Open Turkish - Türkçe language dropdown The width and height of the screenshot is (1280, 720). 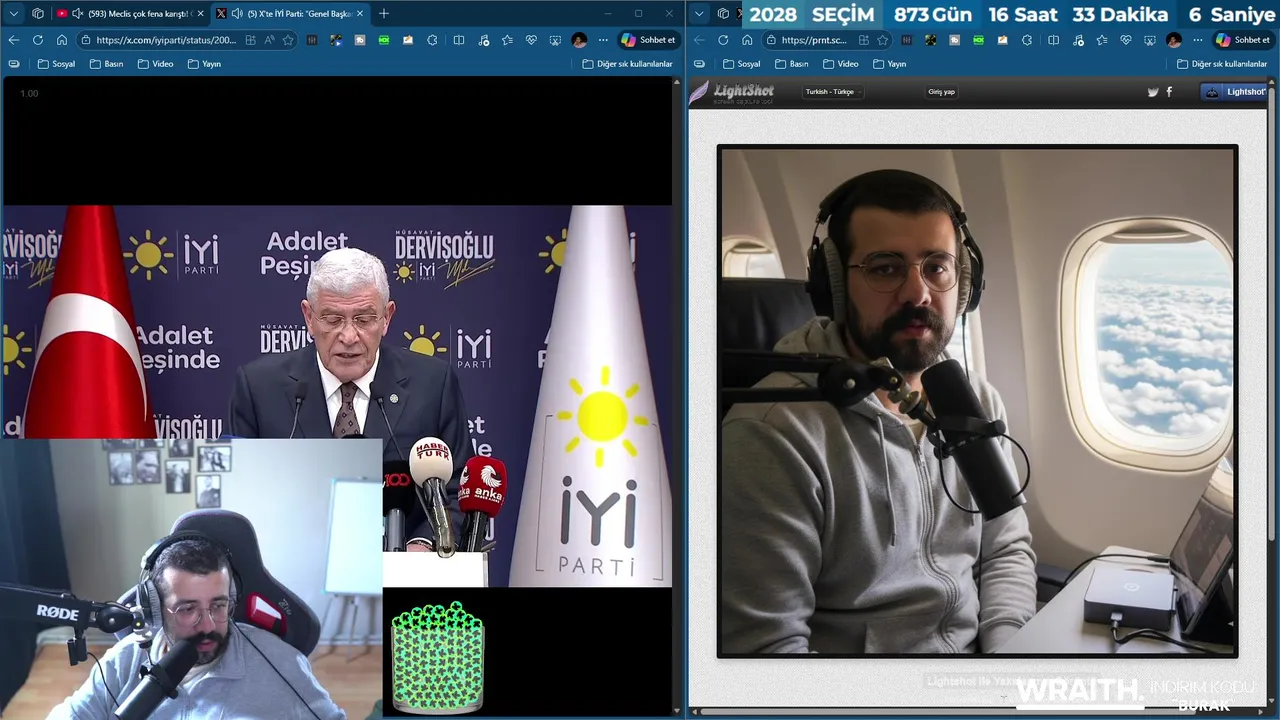click(833, 92)
